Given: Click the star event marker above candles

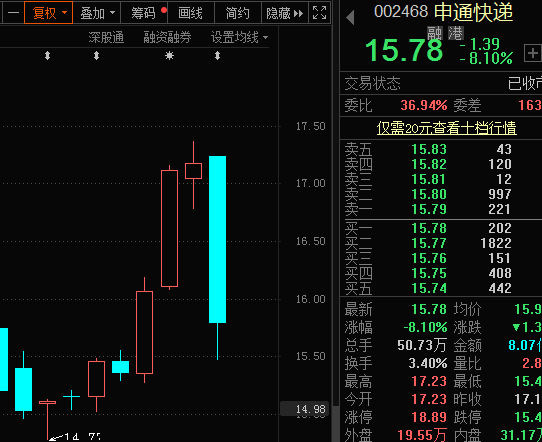Looking at the screenshot, I should pos(169,56).
